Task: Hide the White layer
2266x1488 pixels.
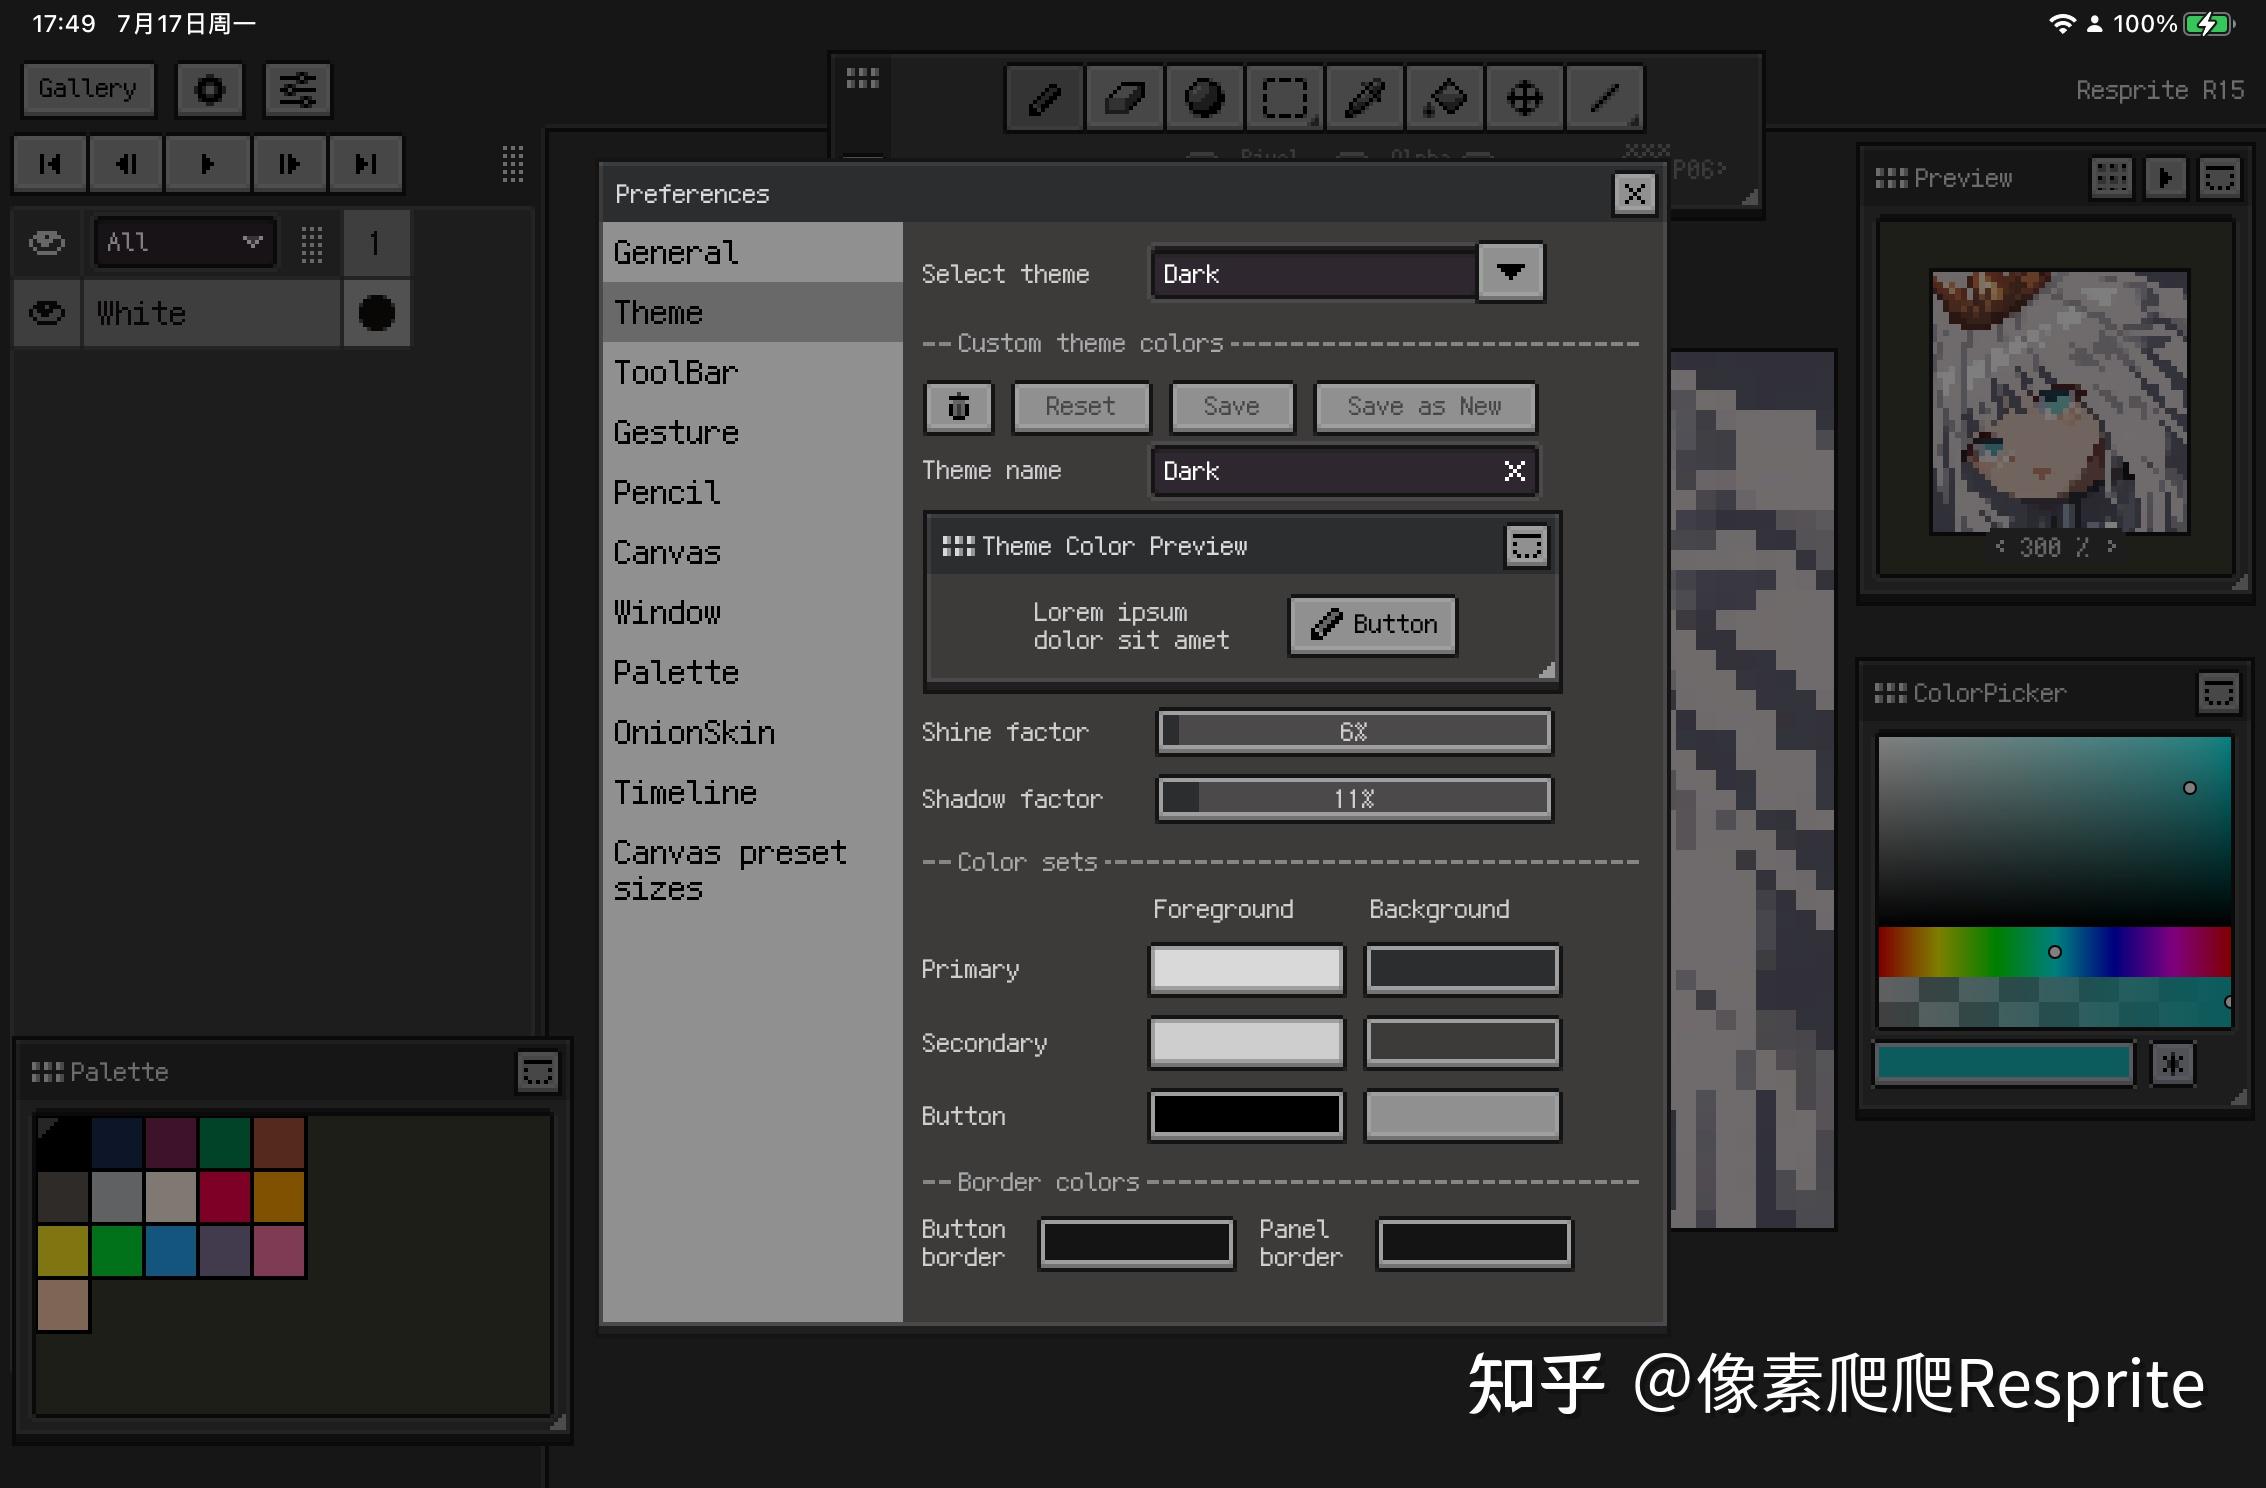Action: tap(46, 313)
